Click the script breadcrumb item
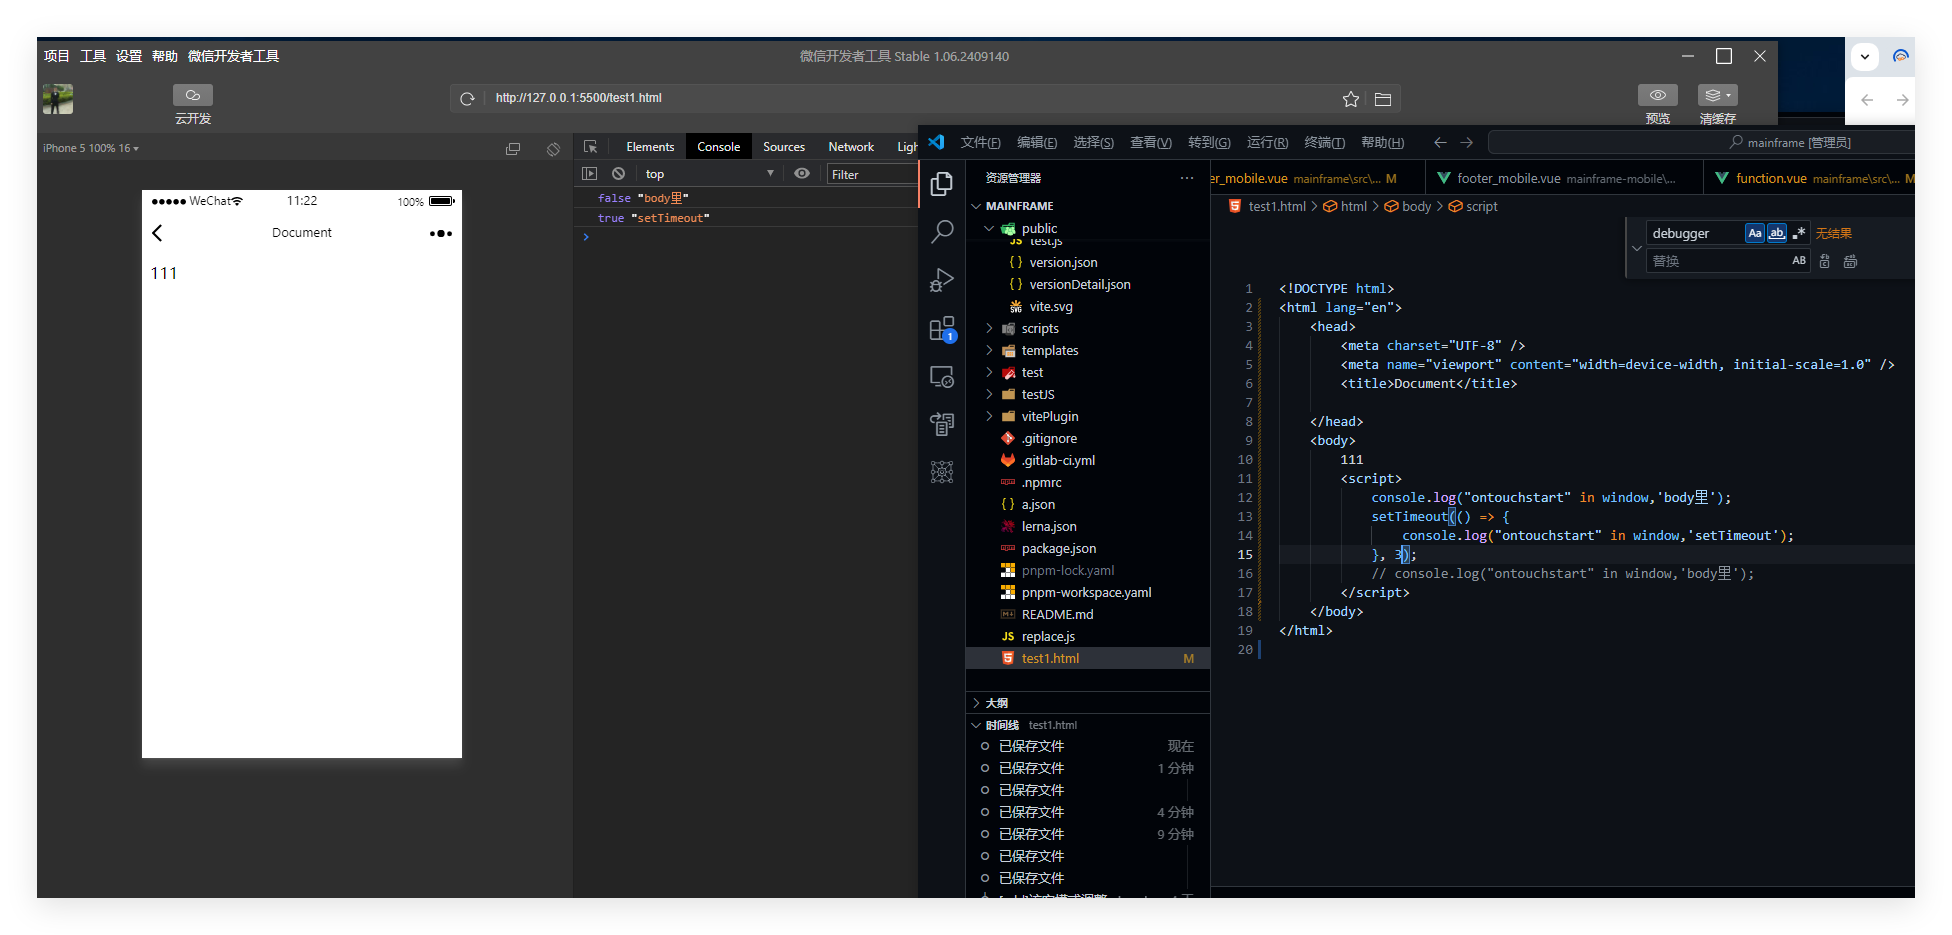The width and height of the screenshot is (1952, 935). point(1481,206)
